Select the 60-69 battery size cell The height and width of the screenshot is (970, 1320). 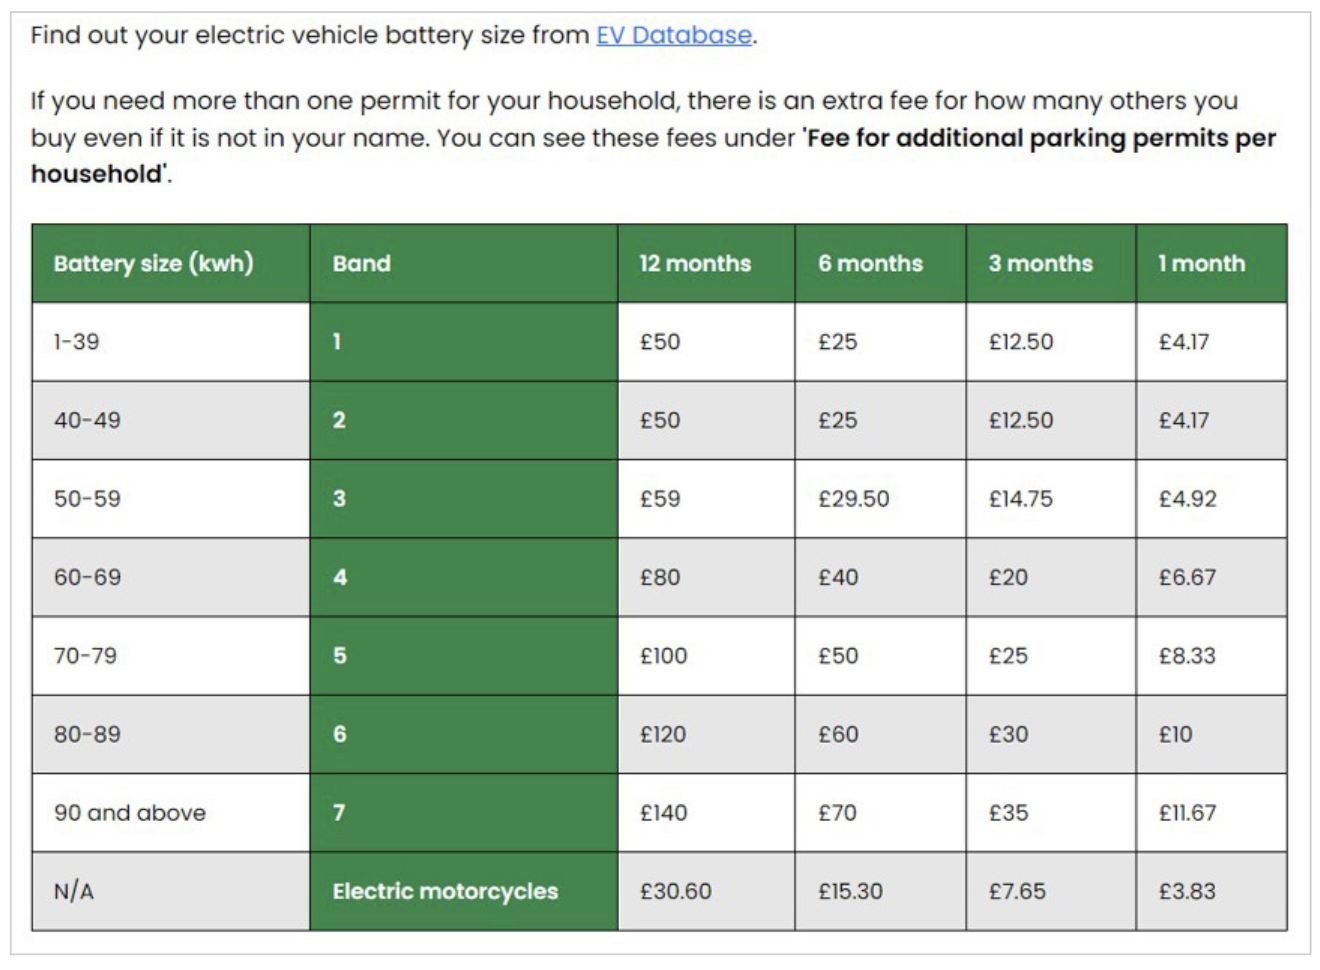coord(87,577)
